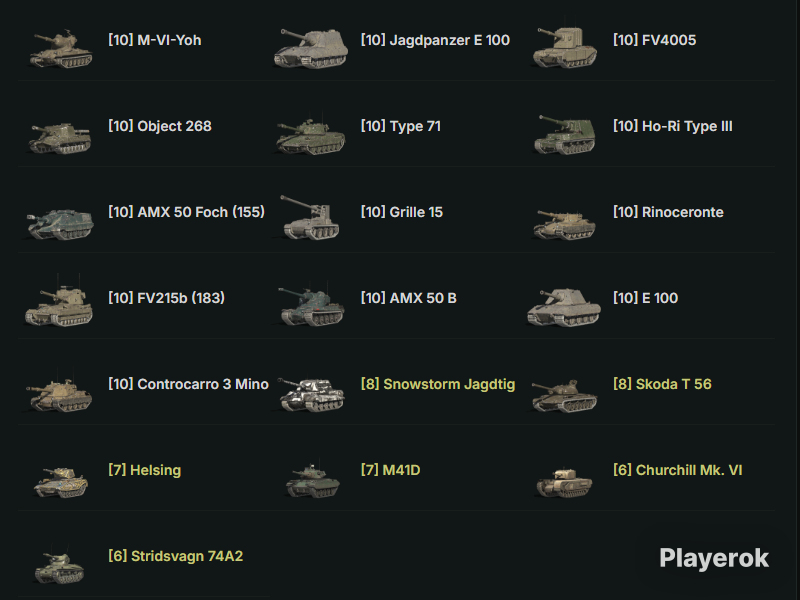Click the Stridsvagn 74A2 tank image
Image resolution: width=800 pixels, height=600 pixels.
(60, 567)
